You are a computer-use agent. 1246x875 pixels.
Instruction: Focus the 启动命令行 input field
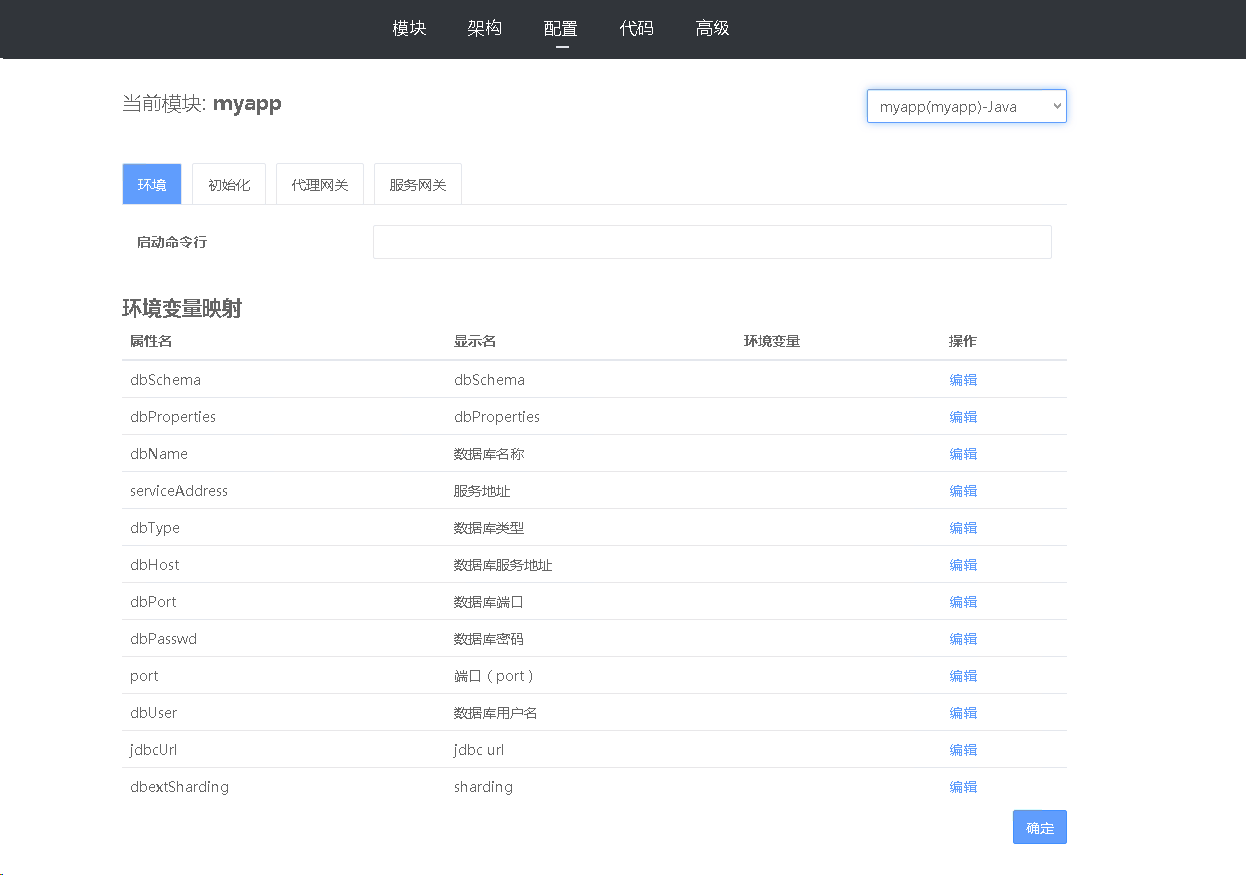712,242
